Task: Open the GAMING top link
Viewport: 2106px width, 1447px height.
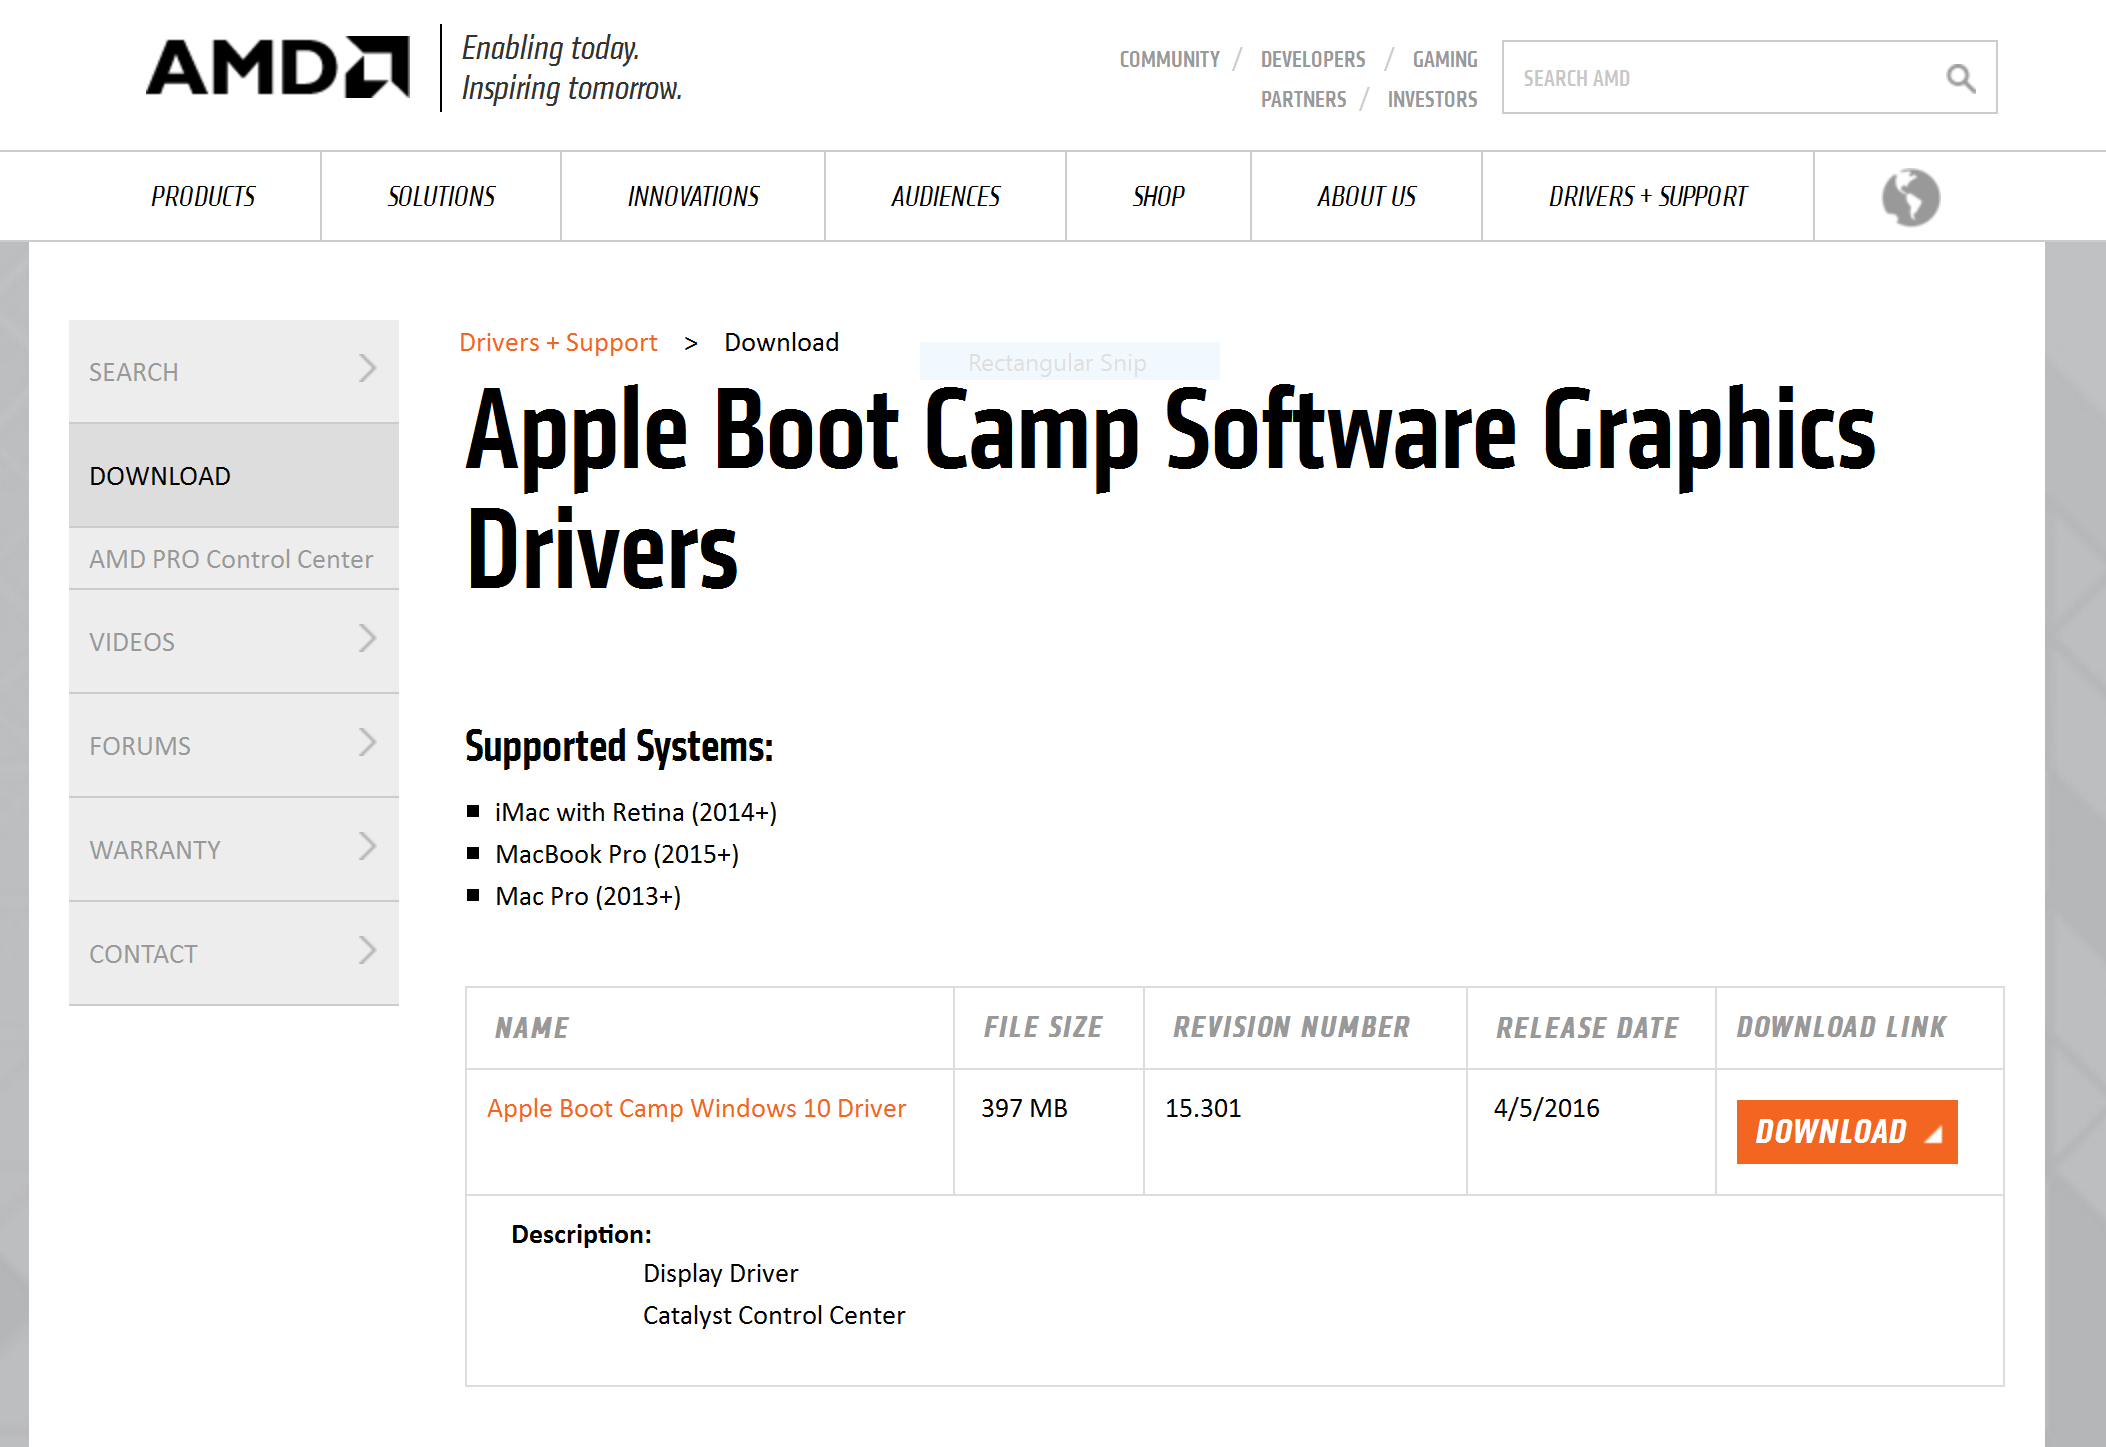Action: click(1444, 60)
